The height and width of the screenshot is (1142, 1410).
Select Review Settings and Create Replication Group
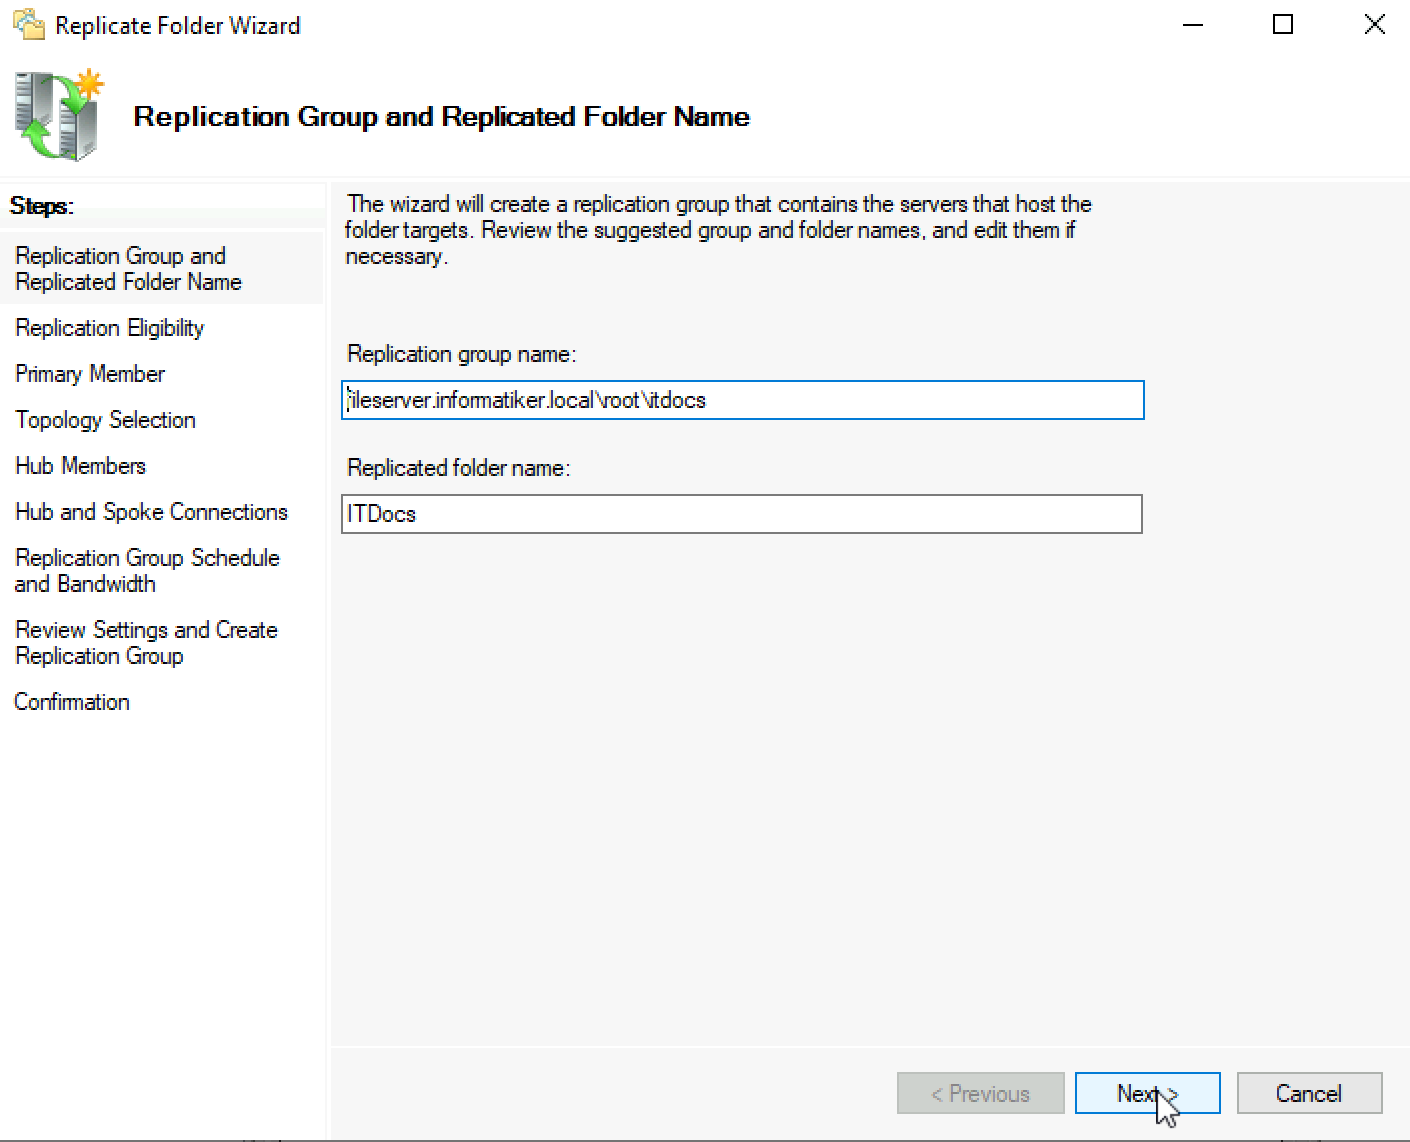146,643
